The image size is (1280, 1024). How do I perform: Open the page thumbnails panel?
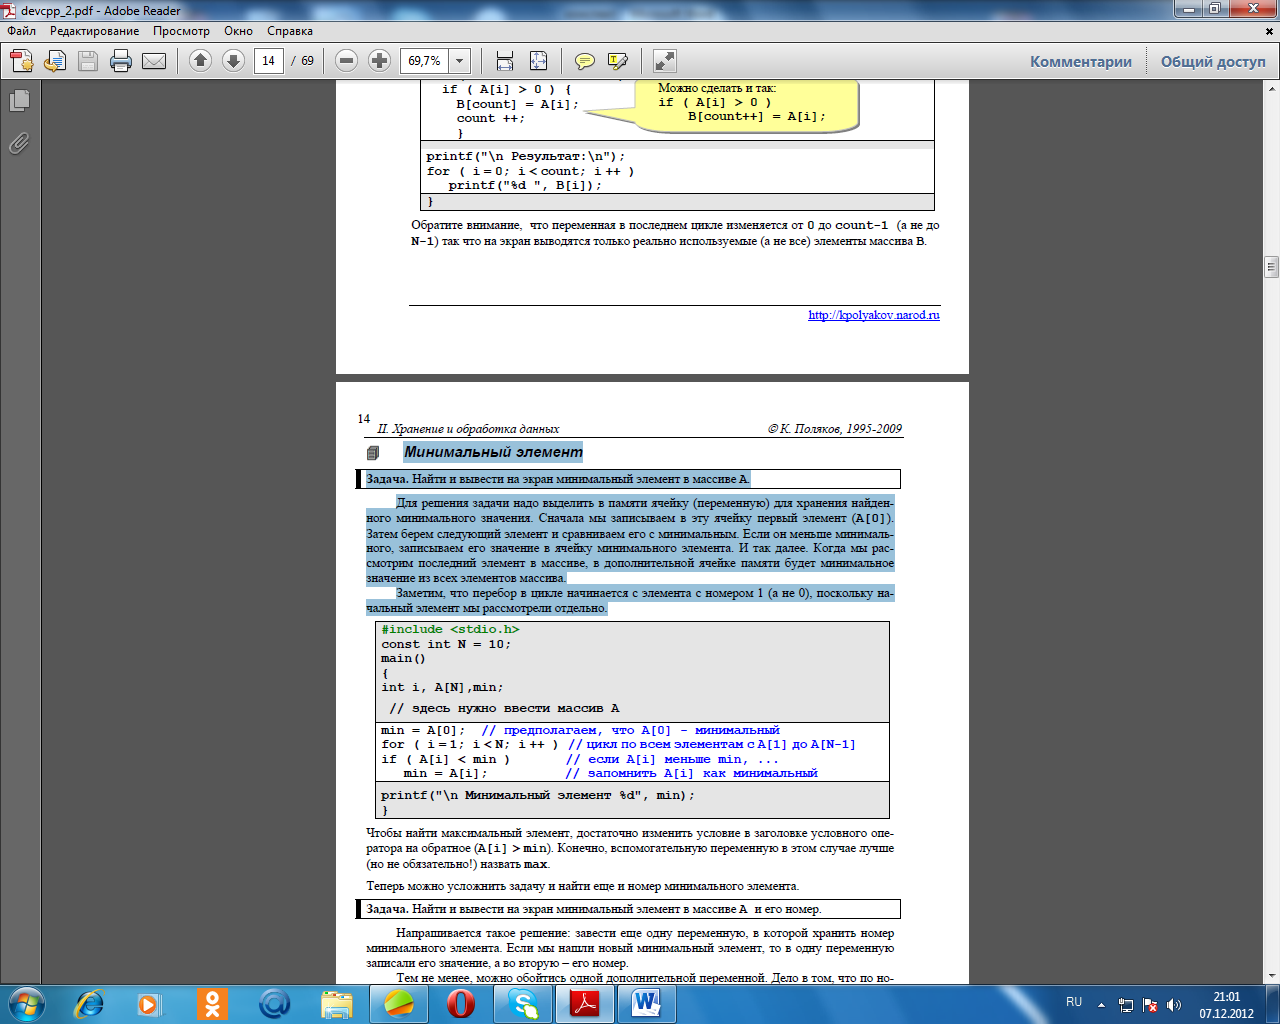tap(19, 100)
